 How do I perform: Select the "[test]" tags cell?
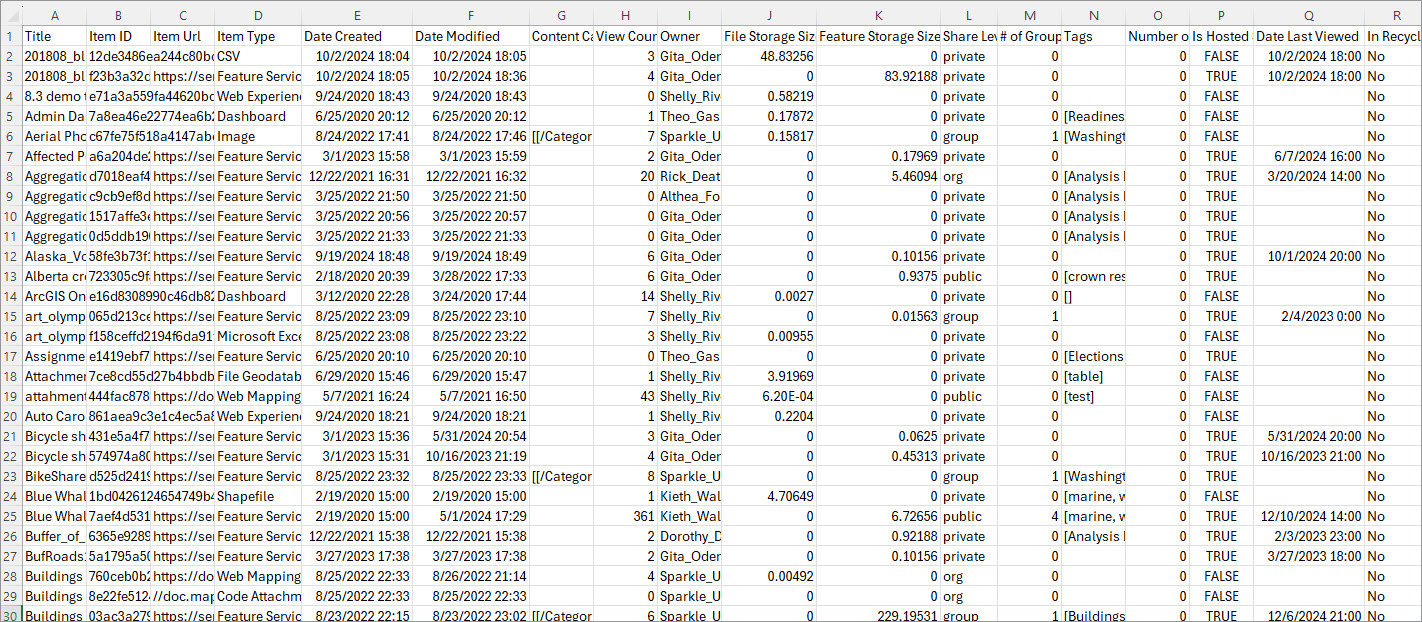(x=1093, y=396)
